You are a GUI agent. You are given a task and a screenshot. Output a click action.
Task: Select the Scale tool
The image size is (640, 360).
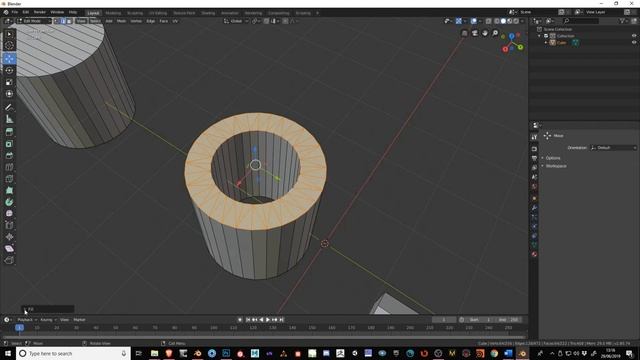pyautogui.click(x=9, y=82)
